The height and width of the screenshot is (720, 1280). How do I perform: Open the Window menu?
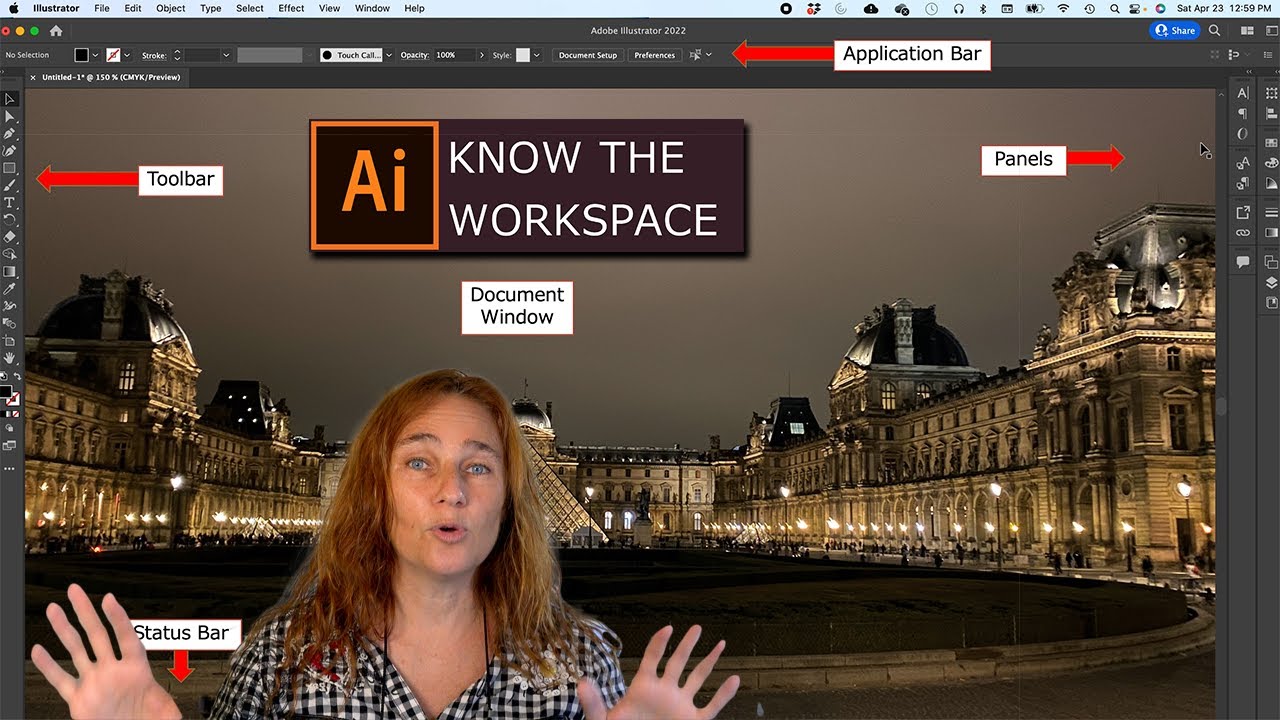point(372,8)
